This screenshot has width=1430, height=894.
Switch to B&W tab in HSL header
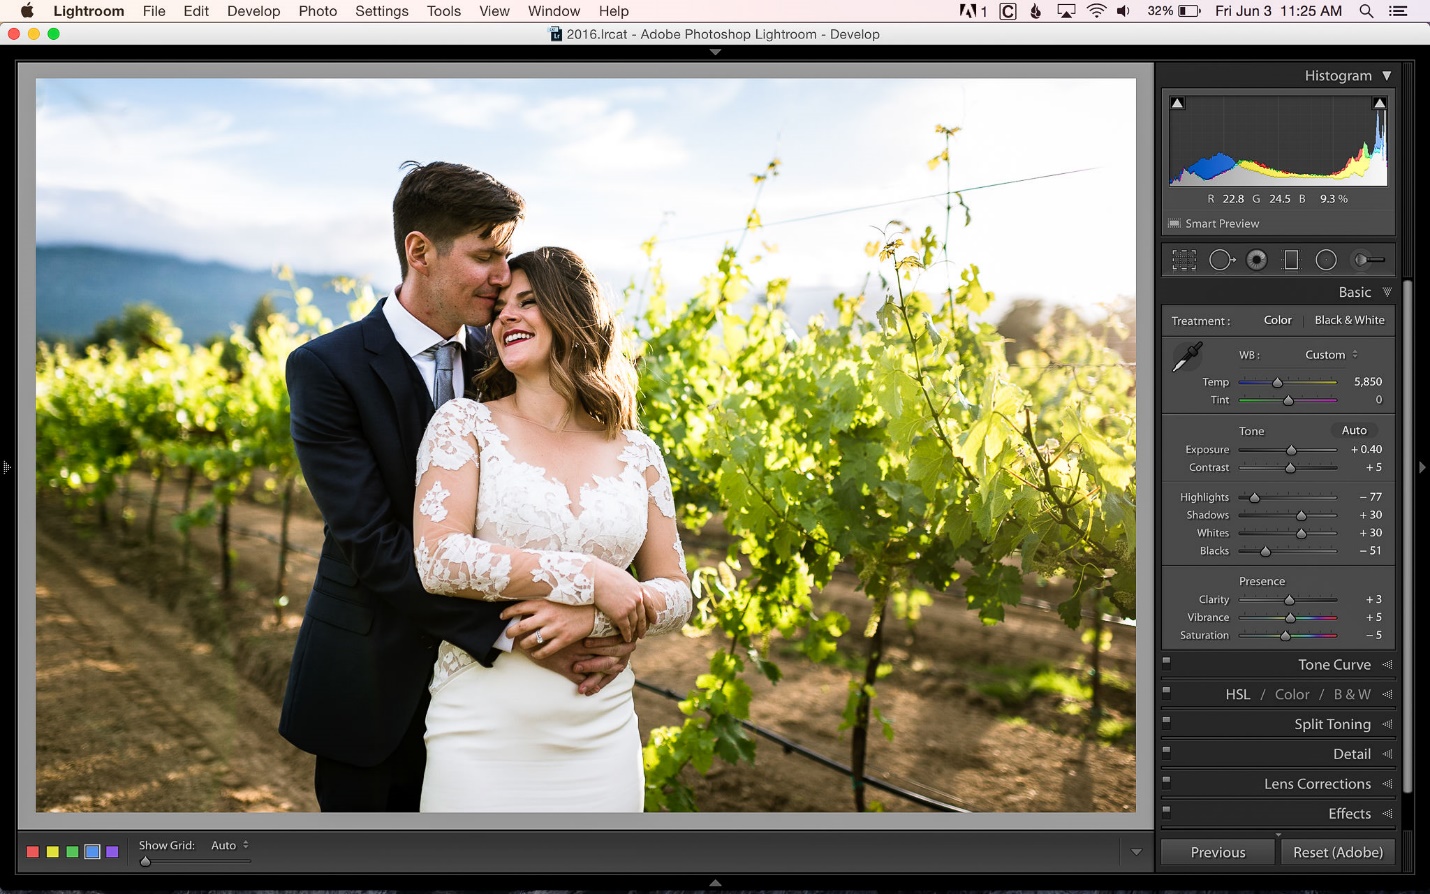(x=1352, y=695)
